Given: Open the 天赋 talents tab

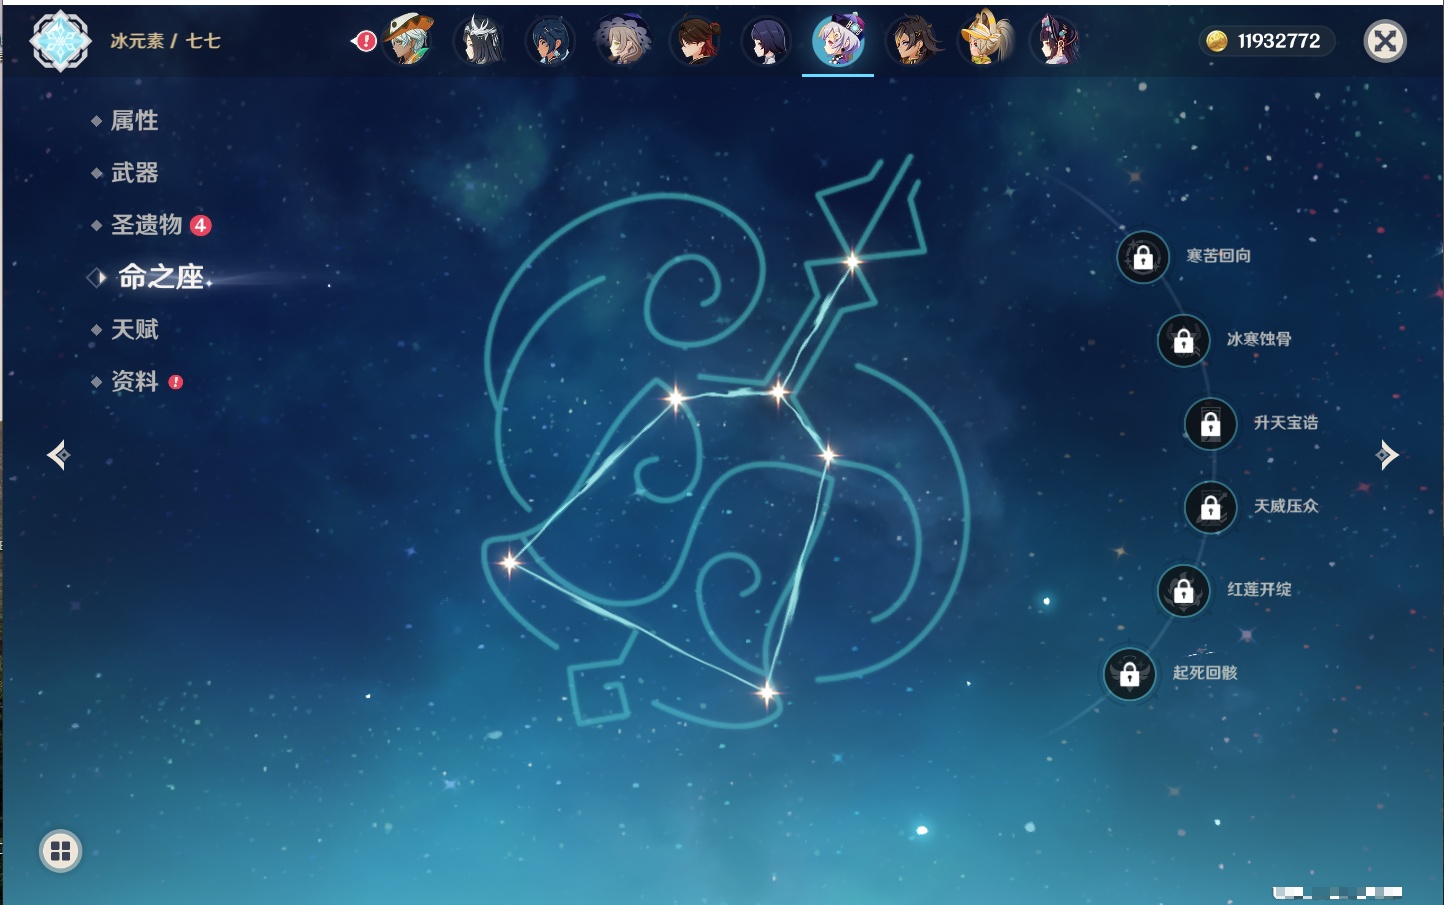Looking at the screenshot, I should [134, 329].
